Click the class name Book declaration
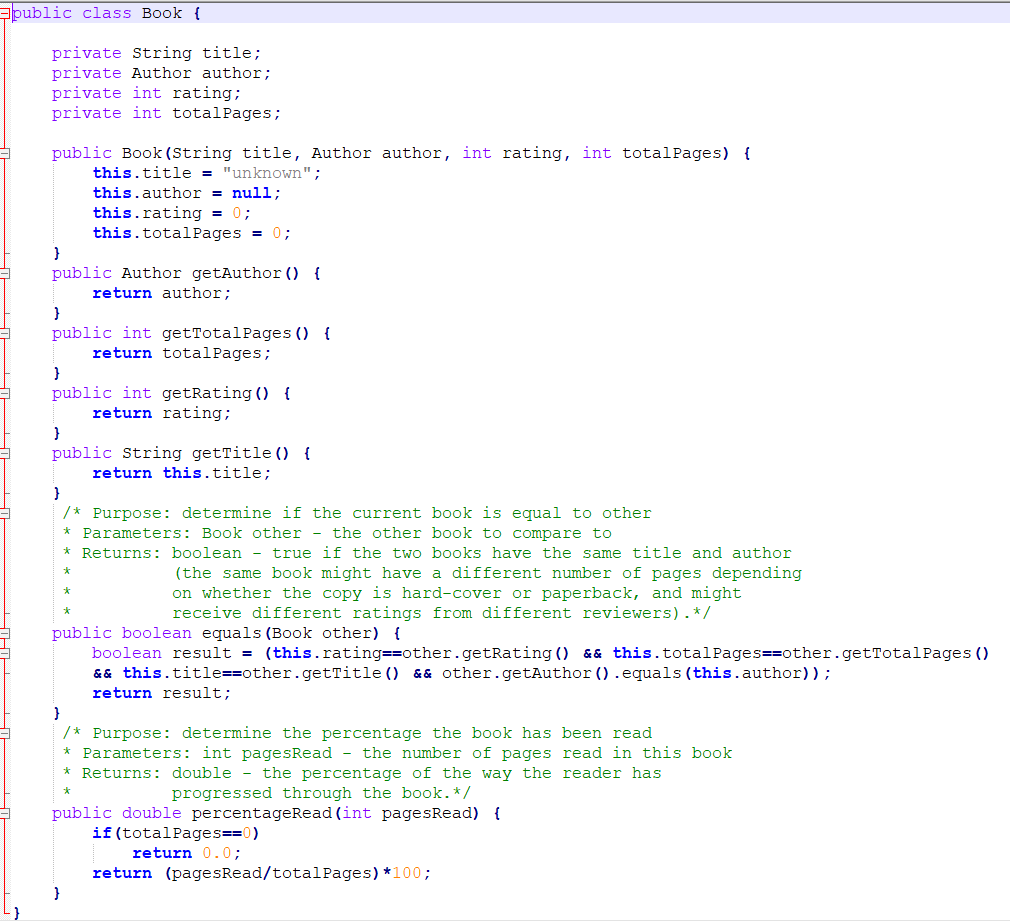 161,12
